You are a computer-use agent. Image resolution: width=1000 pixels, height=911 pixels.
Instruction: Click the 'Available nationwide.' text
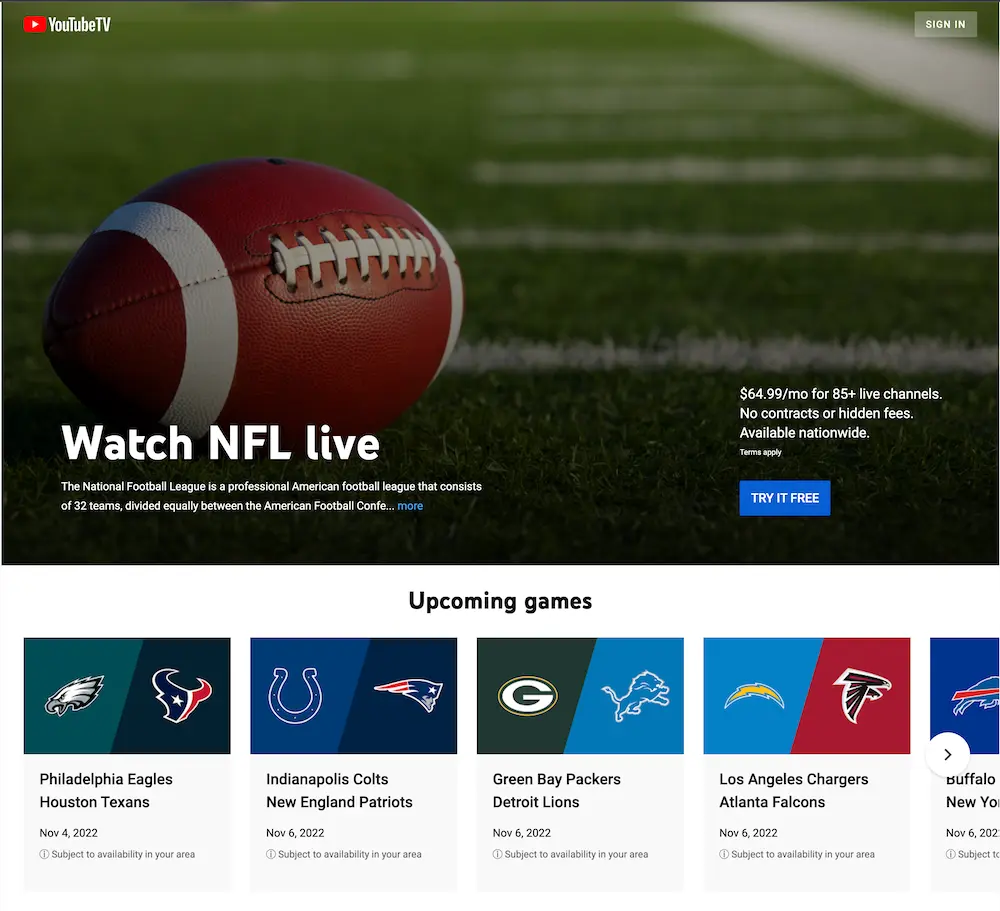point(804,433)
